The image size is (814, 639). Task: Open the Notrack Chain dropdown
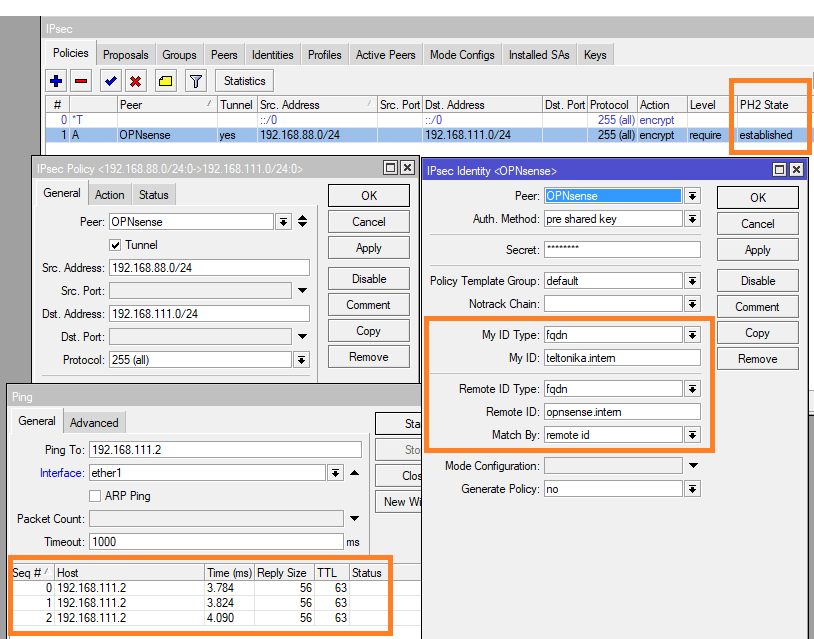click(693, 304)
